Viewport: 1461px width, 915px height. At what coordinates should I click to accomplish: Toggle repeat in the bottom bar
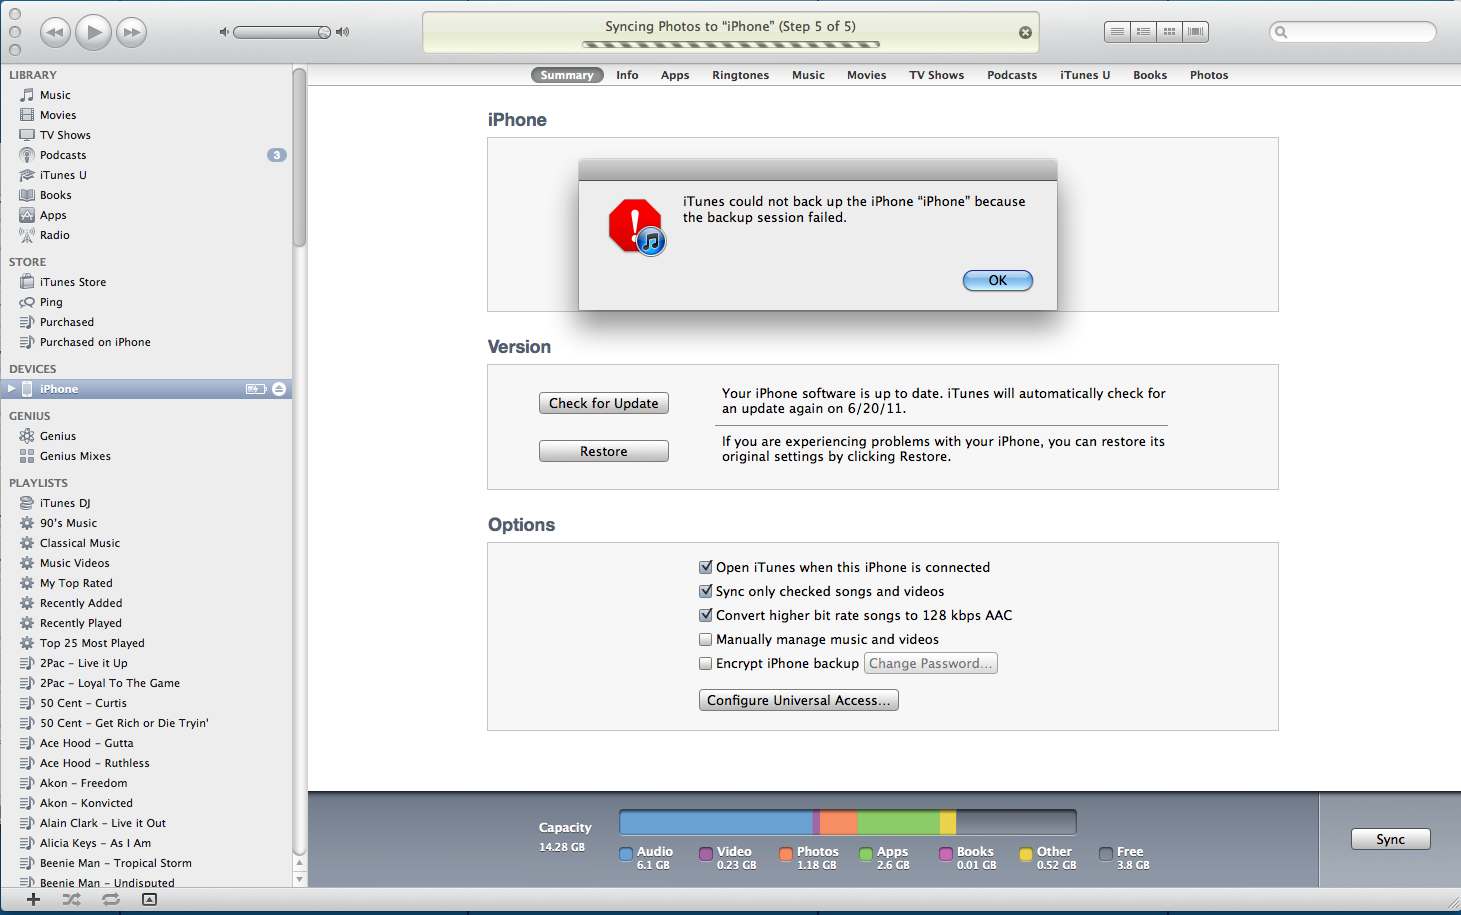111,899
